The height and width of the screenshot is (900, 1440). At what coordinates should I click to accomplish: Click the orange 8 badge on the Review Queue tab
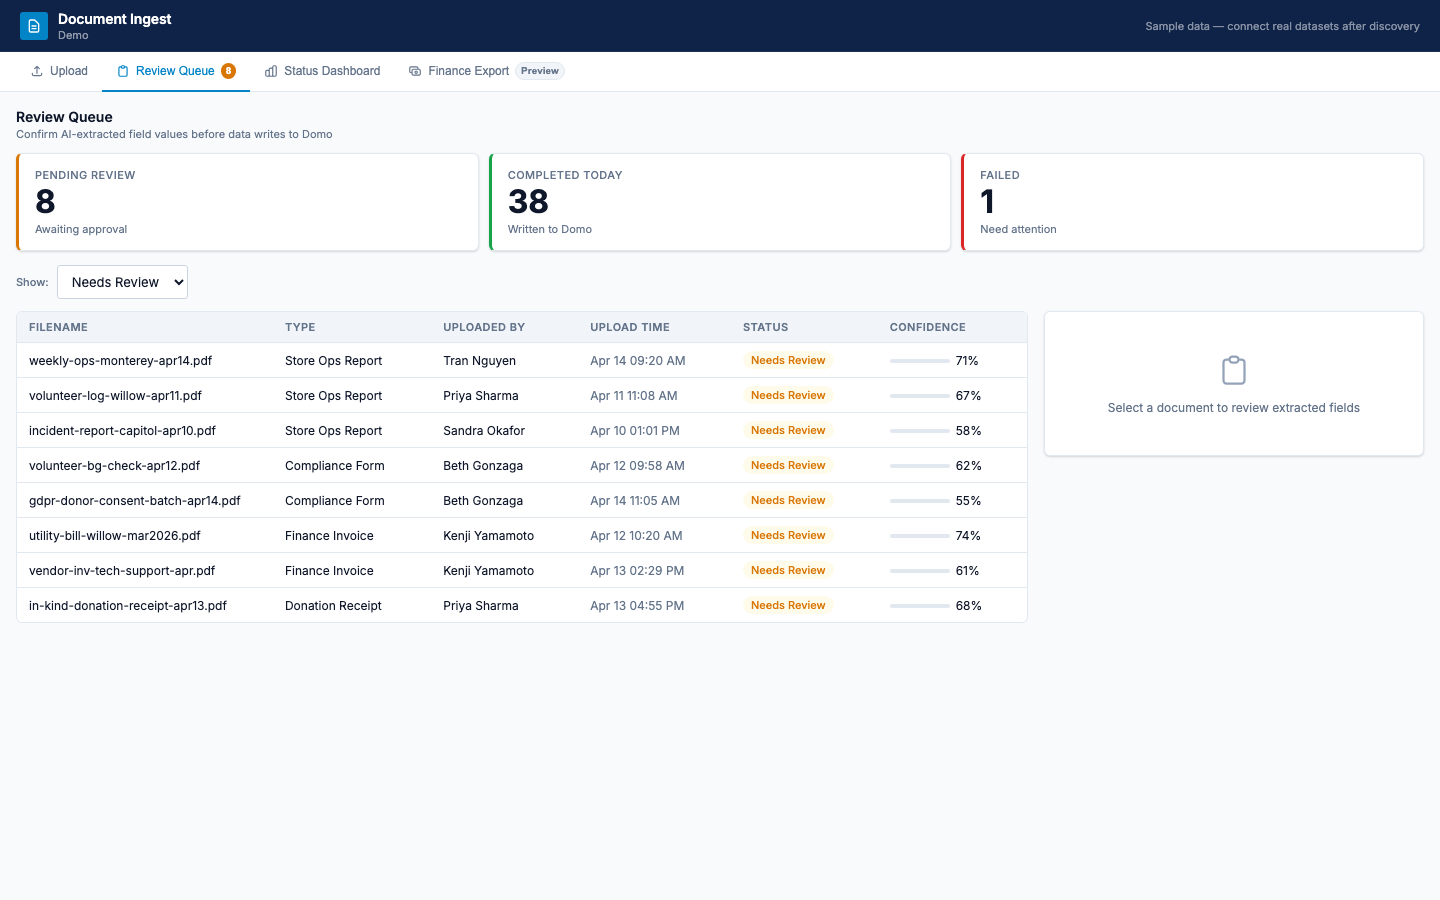[x=228, y=71]
